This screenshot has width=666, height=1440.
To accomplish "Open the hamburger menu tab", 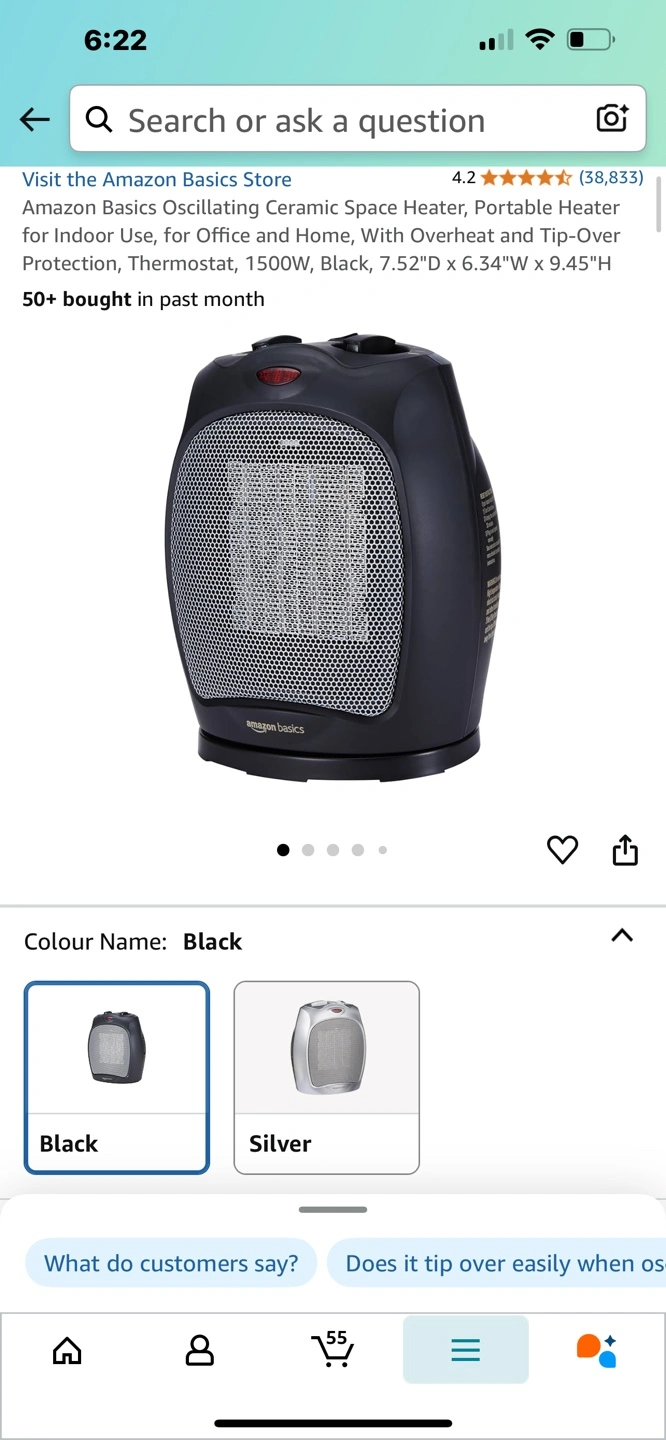I will tap(466, 1350).
